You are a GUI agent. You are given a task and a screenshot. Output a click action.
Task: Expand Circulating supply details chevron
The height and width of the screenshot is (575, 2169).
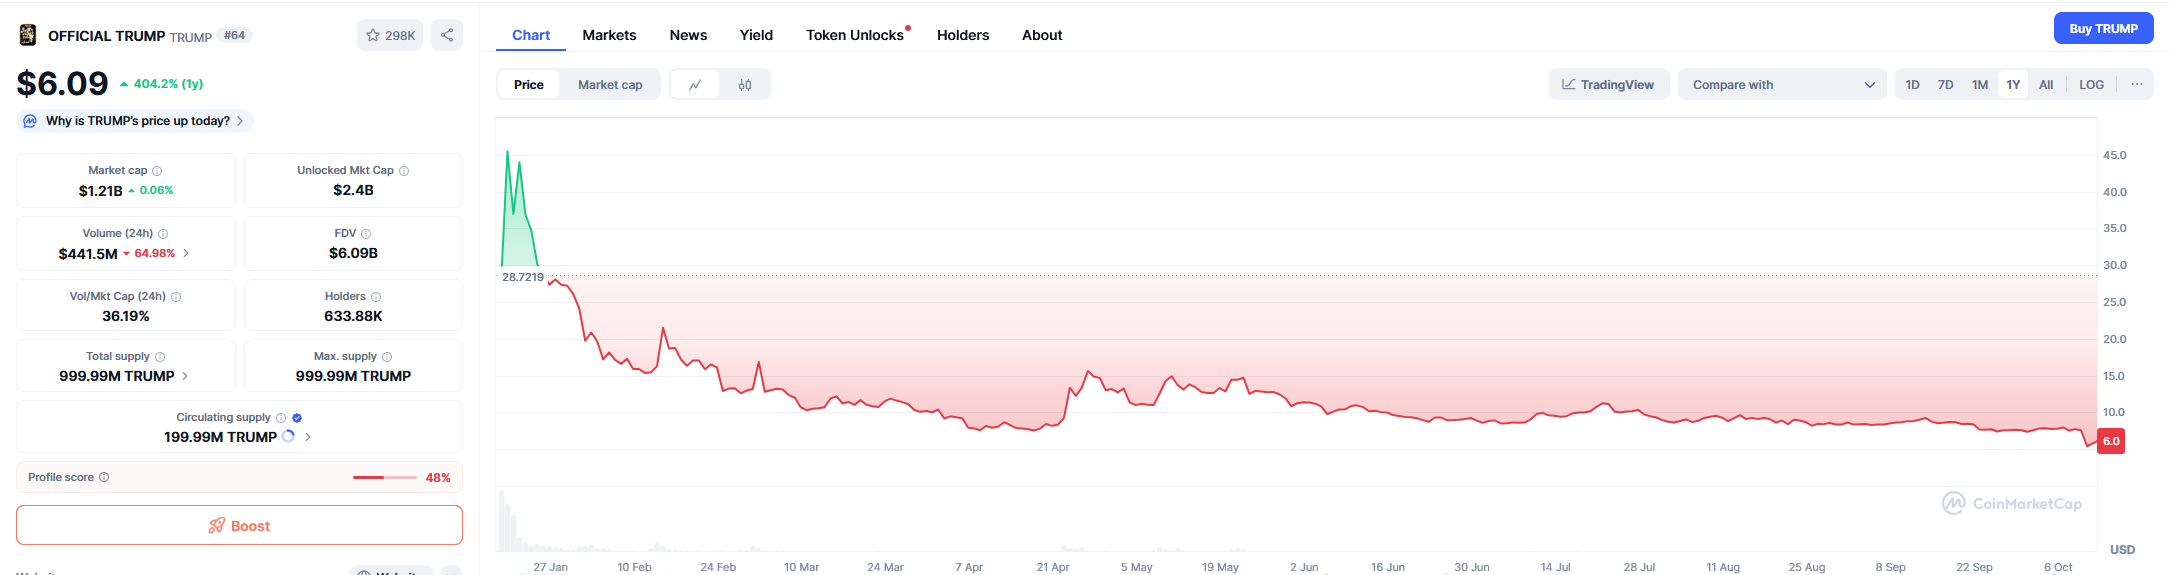point(308,437)
